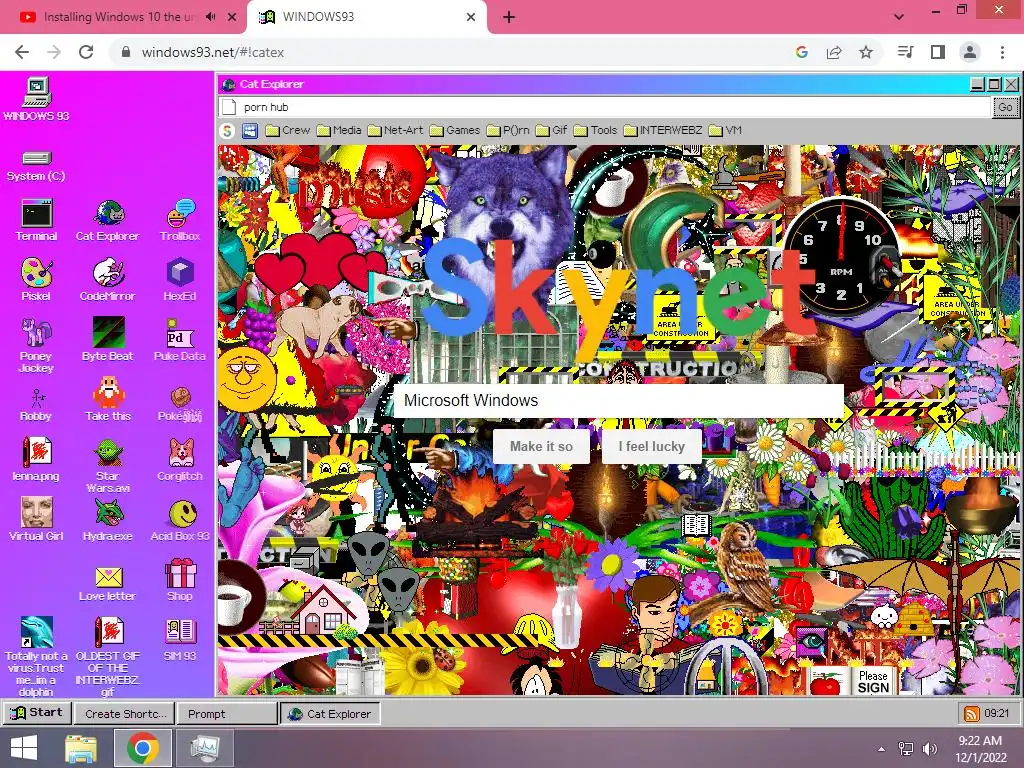The image size is (1024, 768).
Task: Launch the CodeMirror desktop icon
Action: point(108,280)
